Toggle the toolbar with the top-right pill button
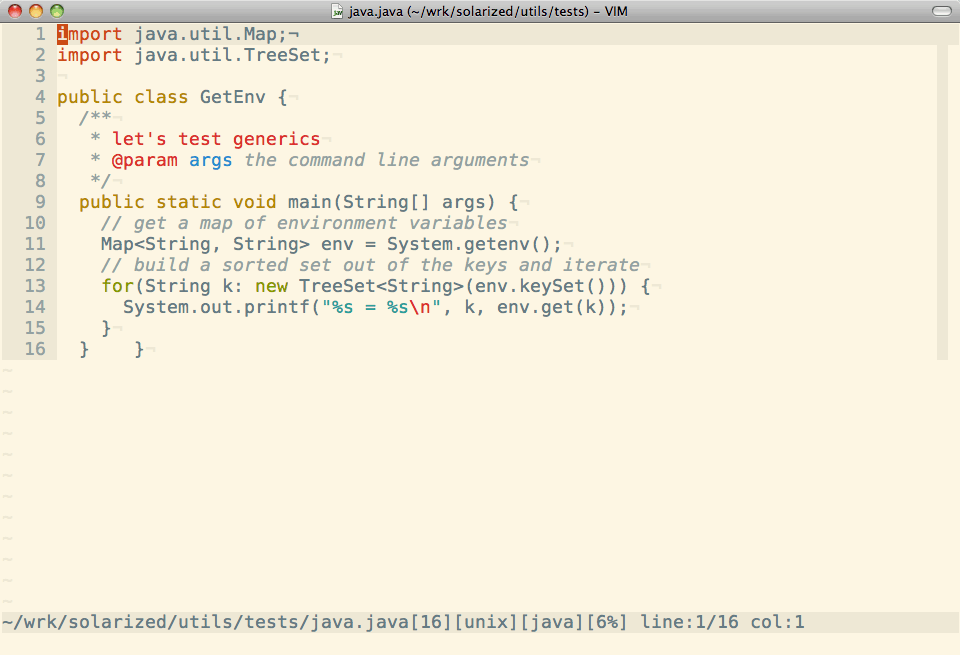This screenshot has height=655, width=960. pyautogui.click(x=941, y=11)
